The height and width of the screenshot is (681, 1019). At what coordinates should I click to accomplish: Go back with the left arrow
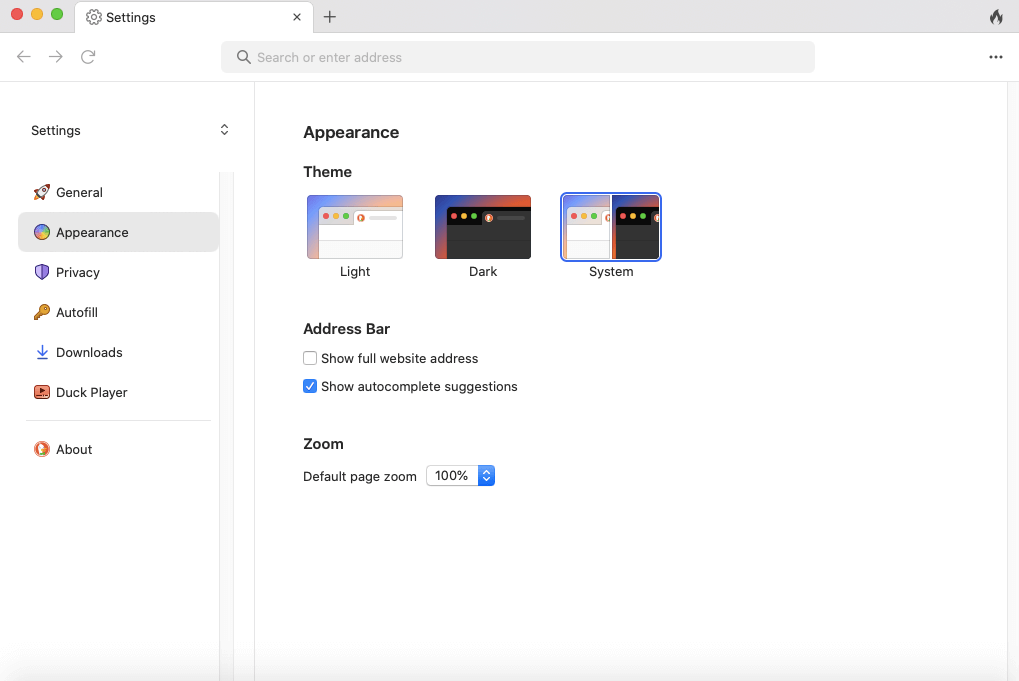[24, 57]
